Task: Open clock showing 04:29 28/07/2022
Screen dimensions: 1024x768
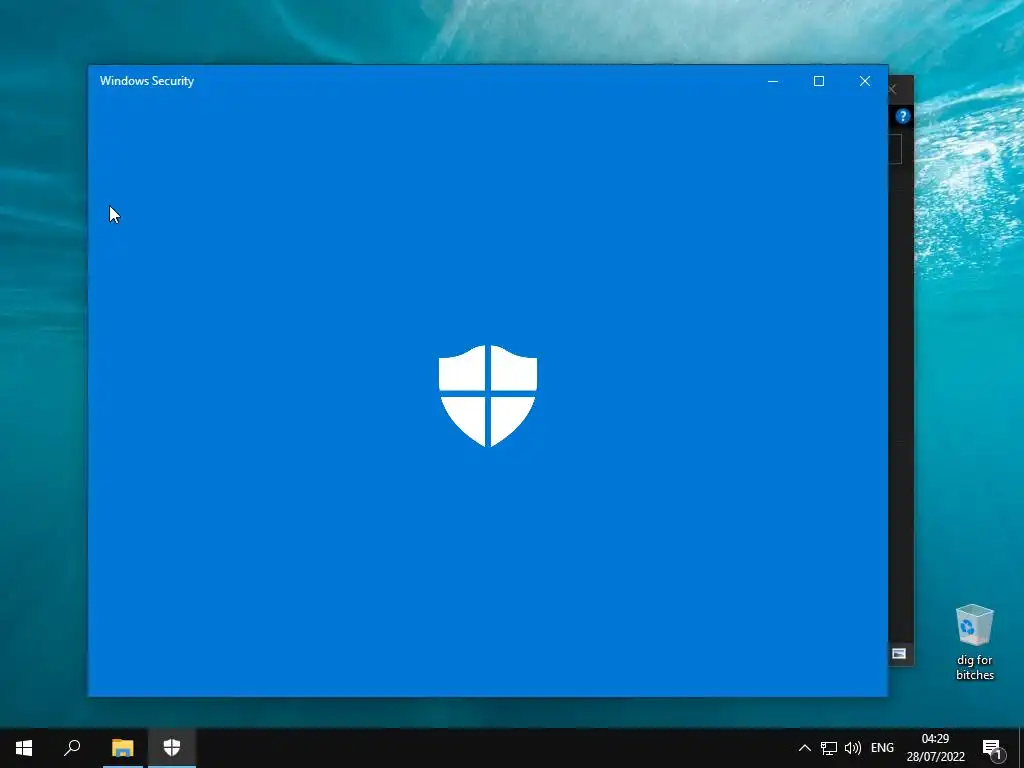Action: click(935, 748)
